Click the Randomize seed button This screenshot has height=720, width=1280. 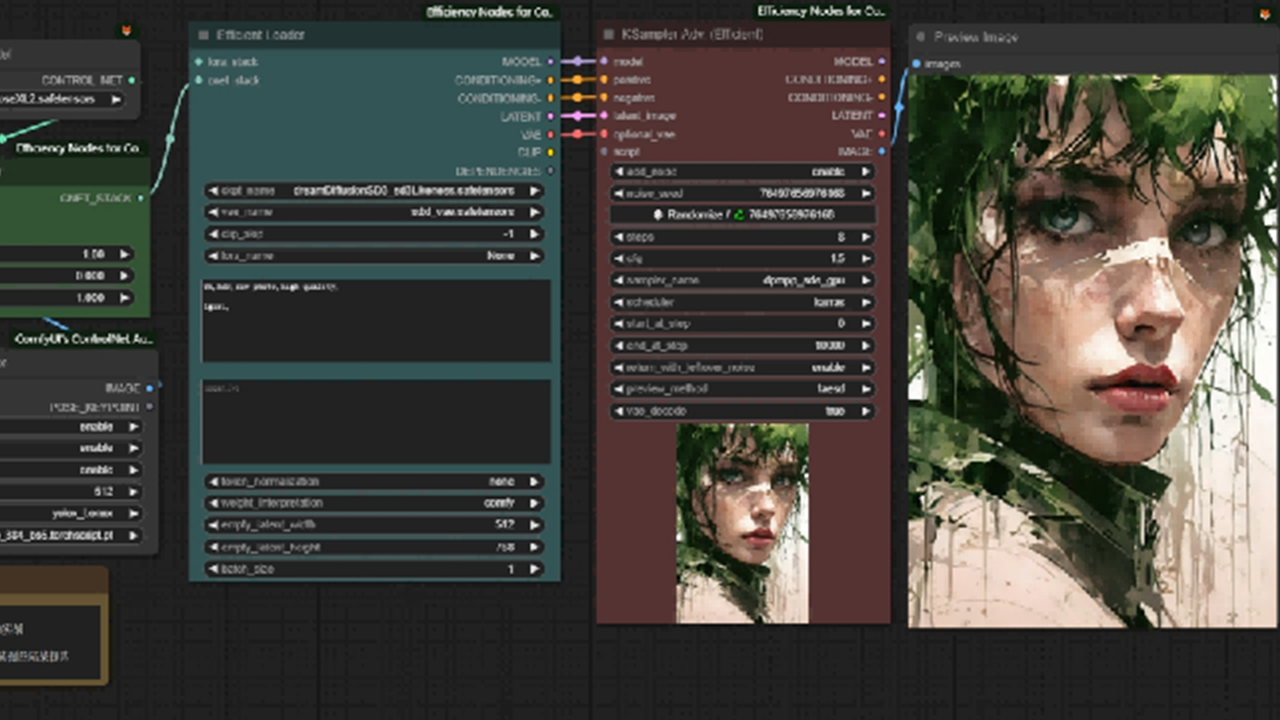743,214
